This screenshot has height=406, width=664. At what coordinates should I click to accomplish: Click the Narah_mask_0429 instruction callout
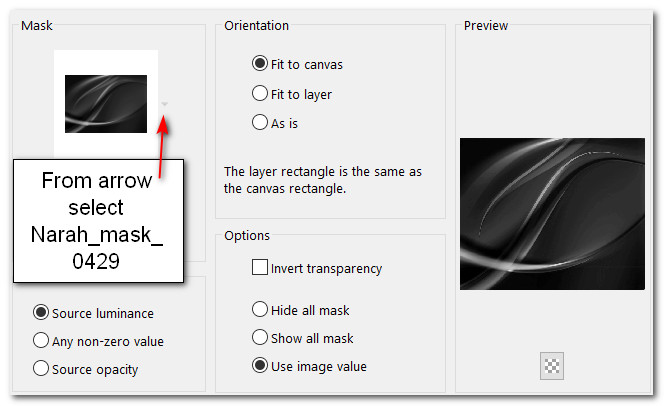pos(97,220)
